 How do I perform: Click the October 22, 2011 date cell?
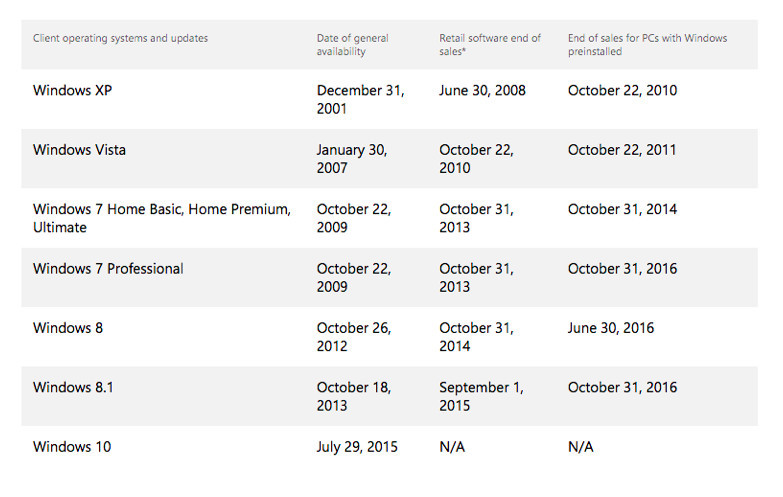[x=622, y=150]
